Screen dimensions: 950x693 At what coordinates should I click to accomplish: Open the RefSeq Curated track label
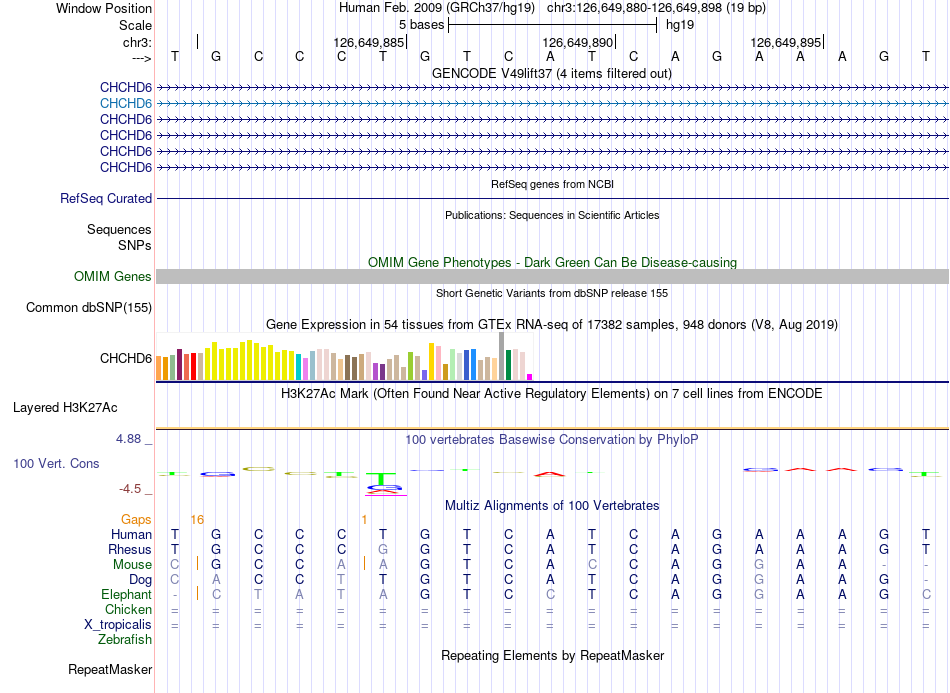pyautogui.click(x=106, y=199)
